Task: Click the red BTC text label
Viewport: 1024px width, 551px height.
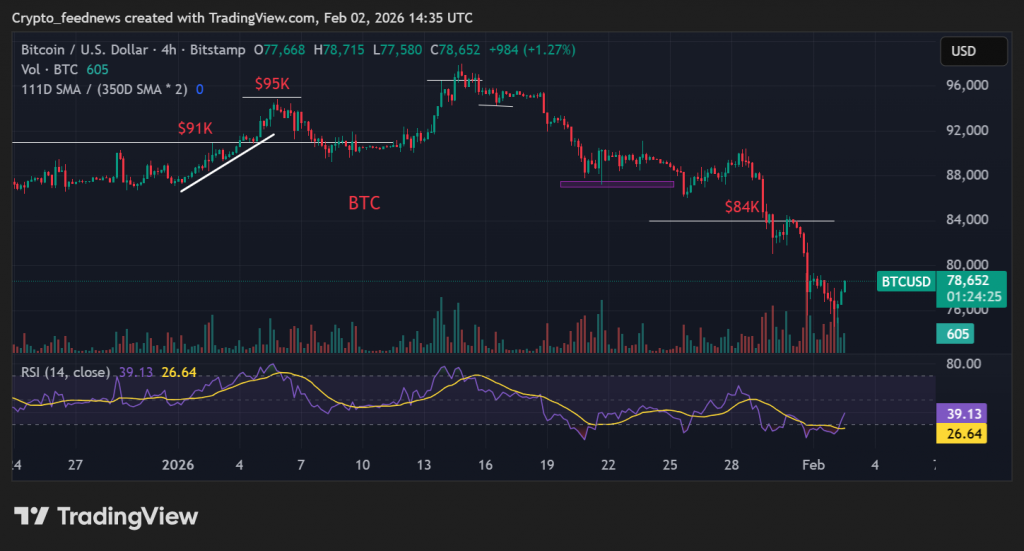Action: click(x=364, y=203)
